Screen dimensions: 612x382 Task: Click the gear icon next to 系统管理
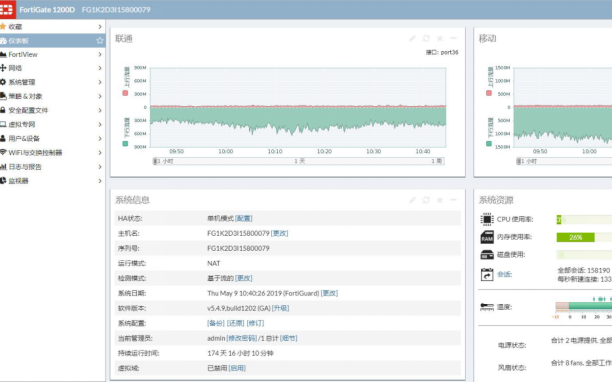(x=3, y=82)
